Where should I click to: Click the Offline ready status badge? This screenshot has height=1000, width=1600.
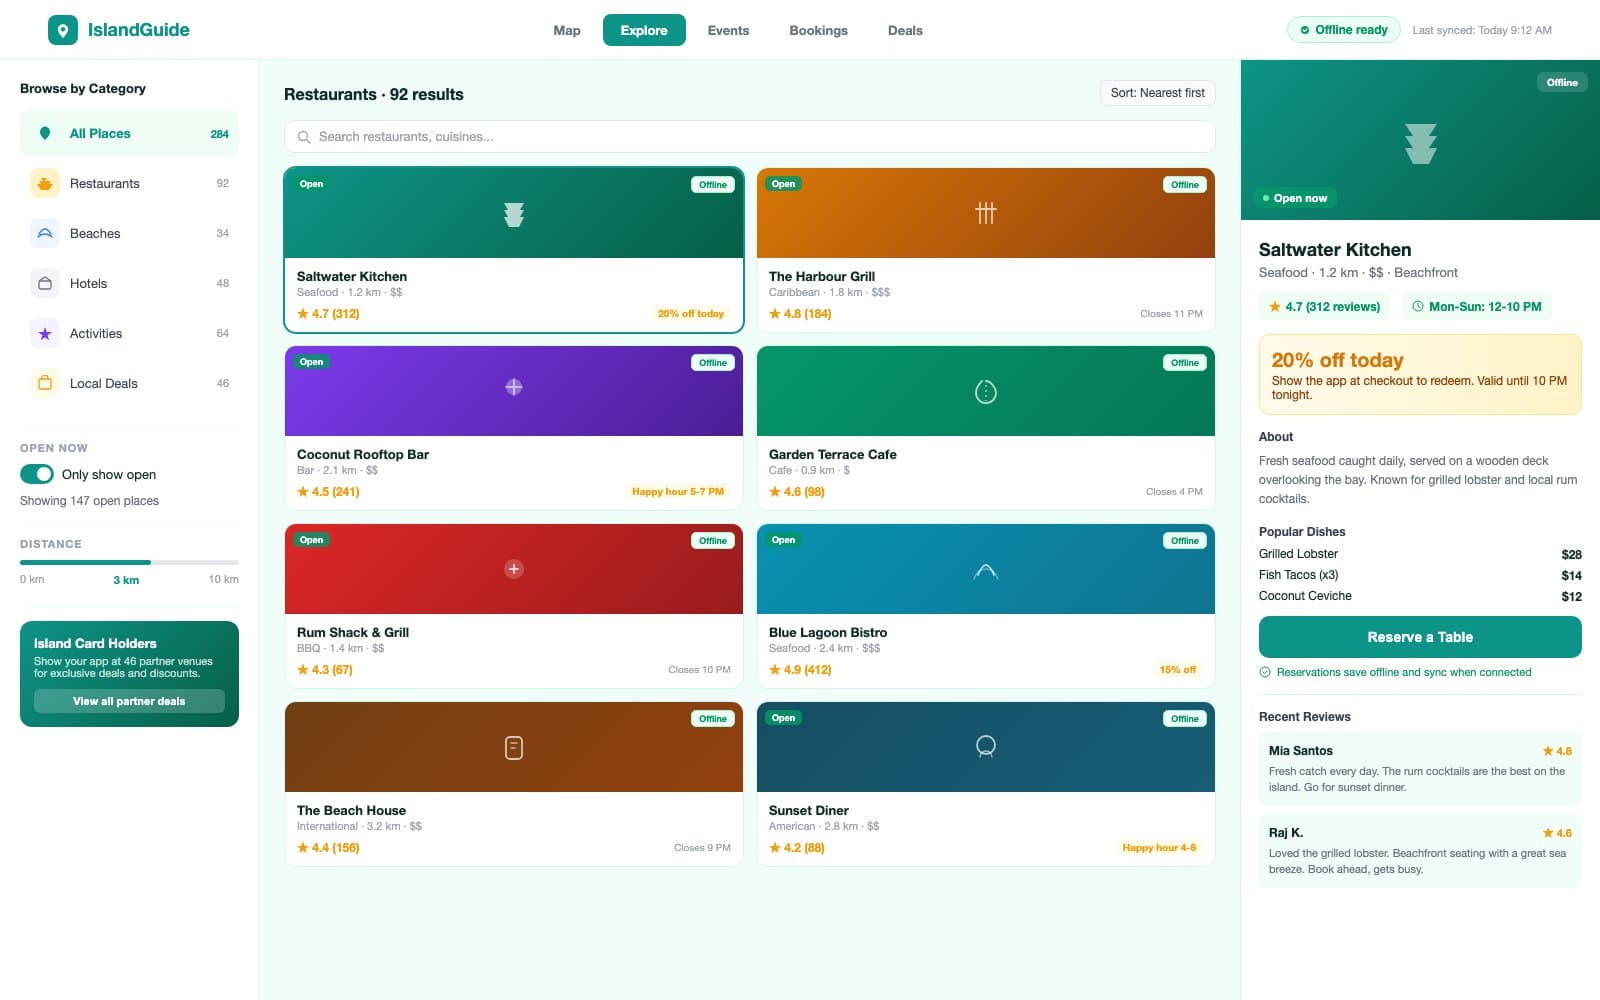tap(1343, 30)
